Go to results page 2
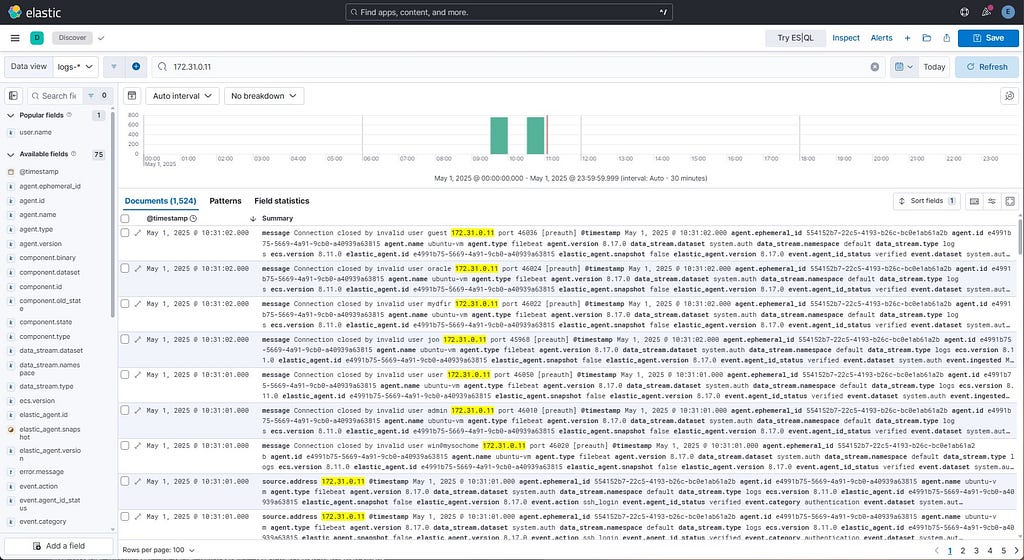This screenshot has height=560, width=1024. coord(963,551)
